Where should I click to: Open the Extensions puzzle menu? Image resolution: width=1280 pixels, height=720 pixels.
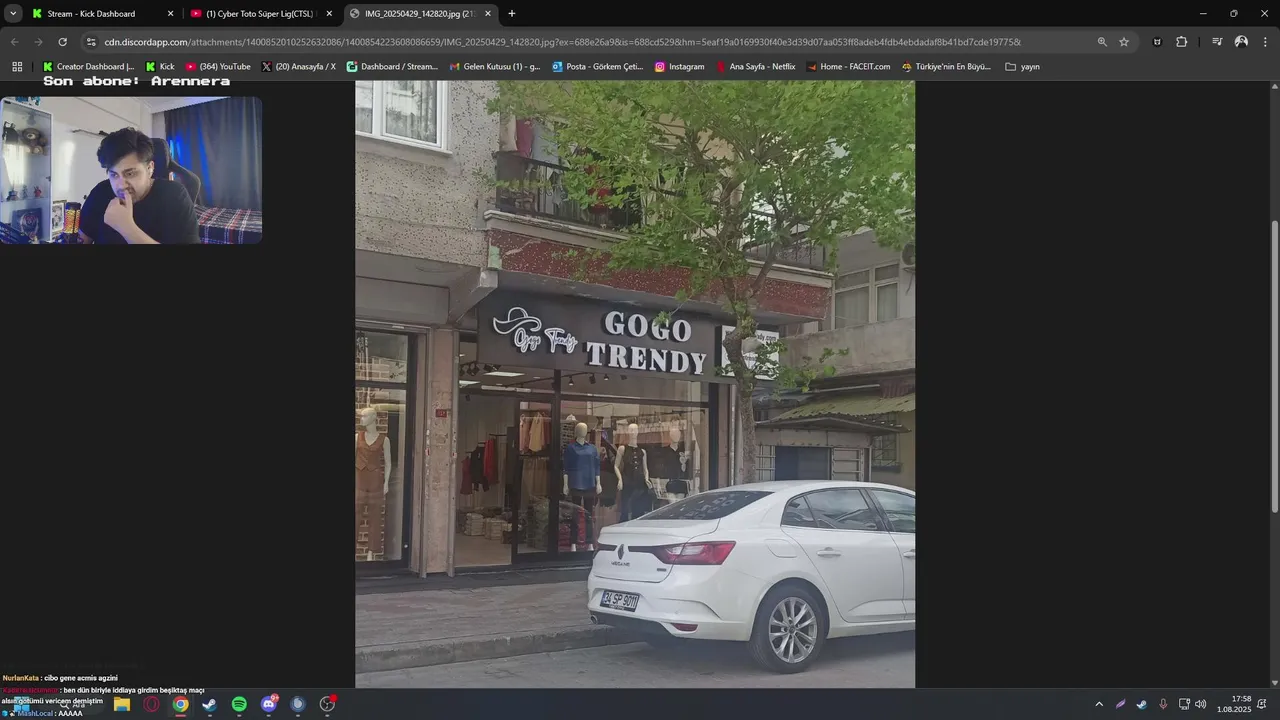click(1181, 42)
